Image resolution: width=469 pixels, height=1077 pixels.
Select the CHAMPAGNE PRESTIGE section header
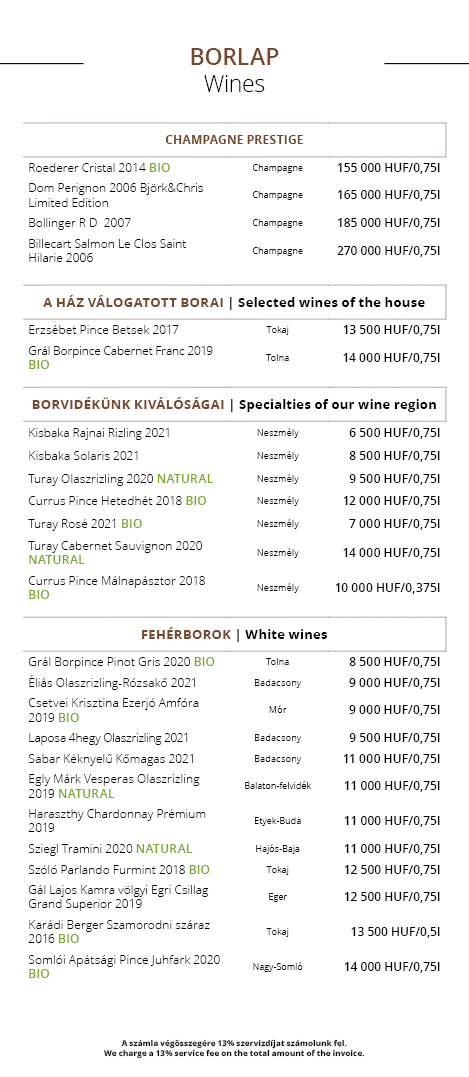tap(234, 139)
